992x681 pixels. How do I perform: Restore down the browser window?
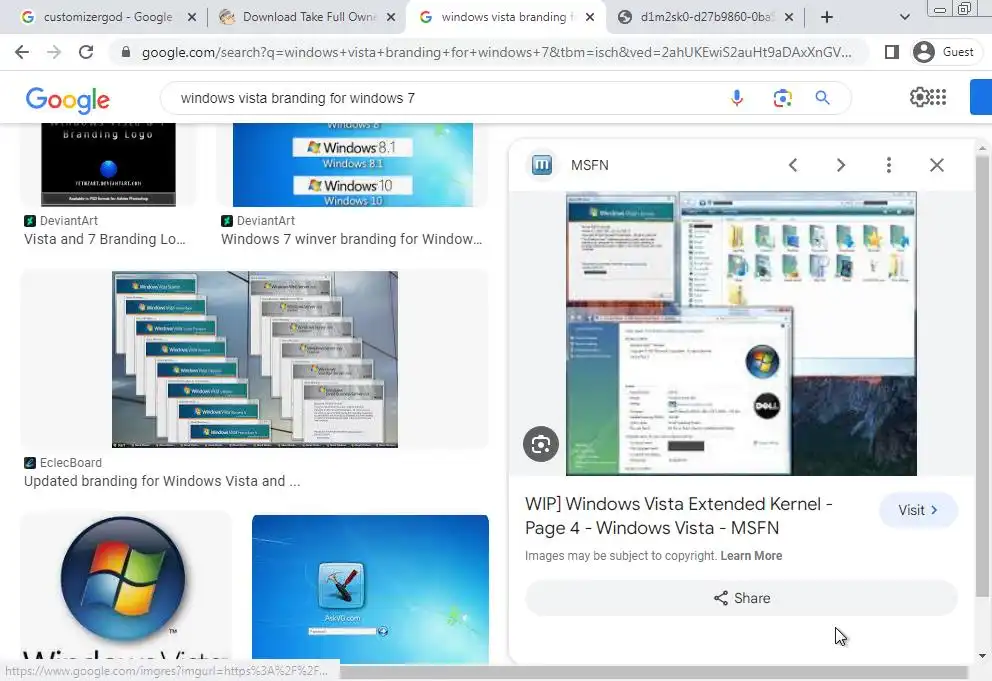coord(964,9)
